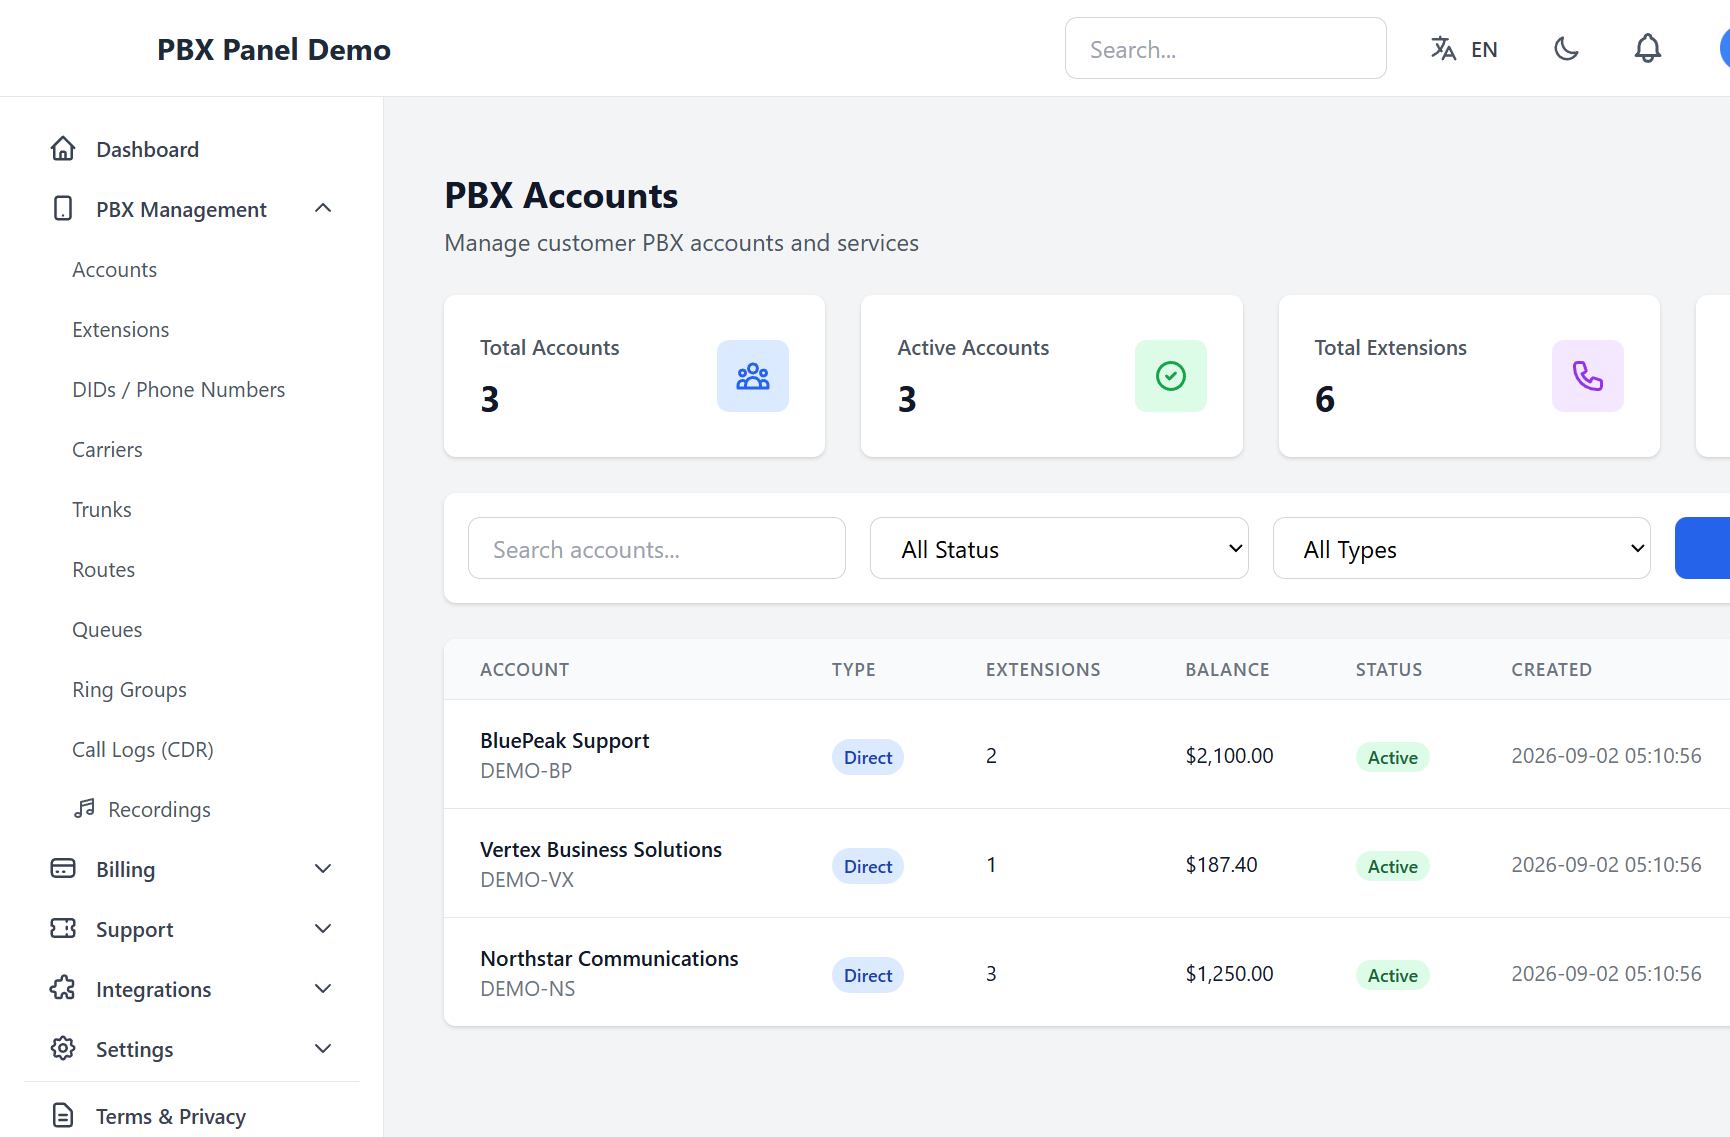Click the ACCOUNT column header
This screenshot has height=1137, width=1730.
pos(525,670)
